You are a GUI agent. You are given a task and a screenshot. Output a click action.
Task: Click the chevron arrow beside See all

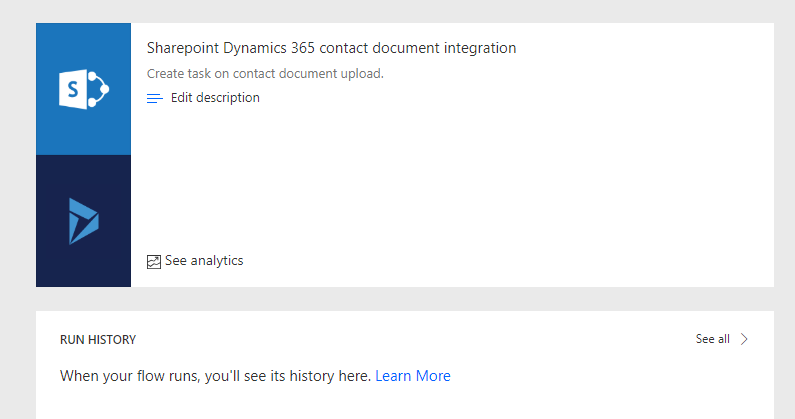[744, 339]
